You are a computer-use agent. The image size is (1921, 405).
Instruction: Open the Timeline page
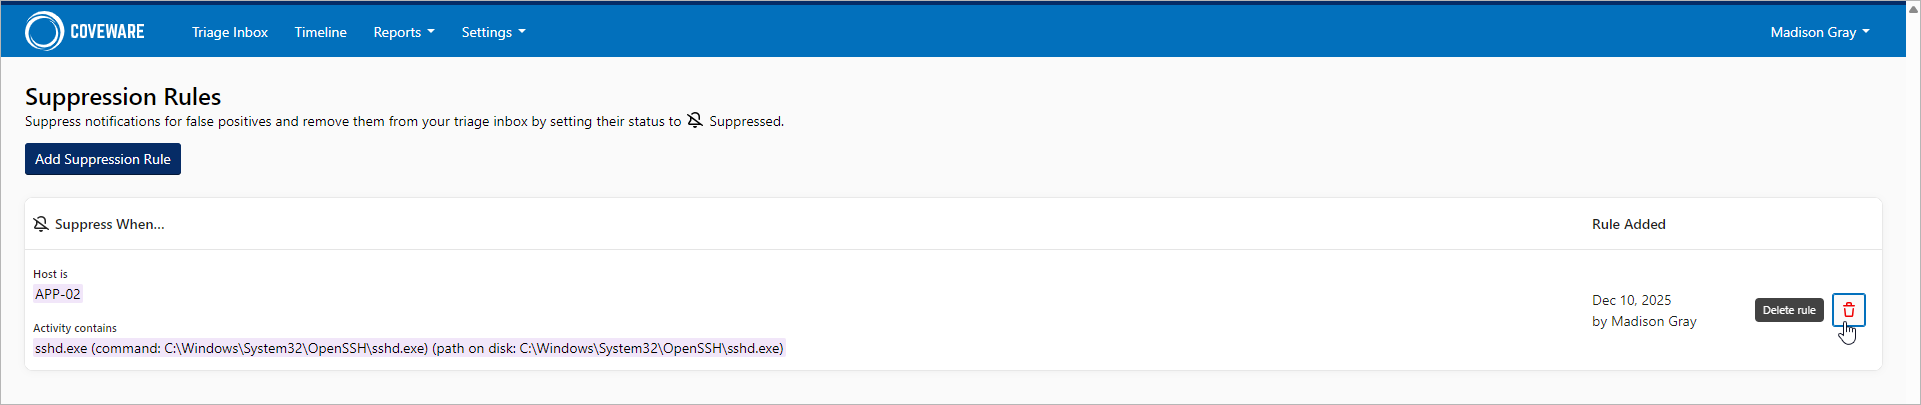[320, 32]
